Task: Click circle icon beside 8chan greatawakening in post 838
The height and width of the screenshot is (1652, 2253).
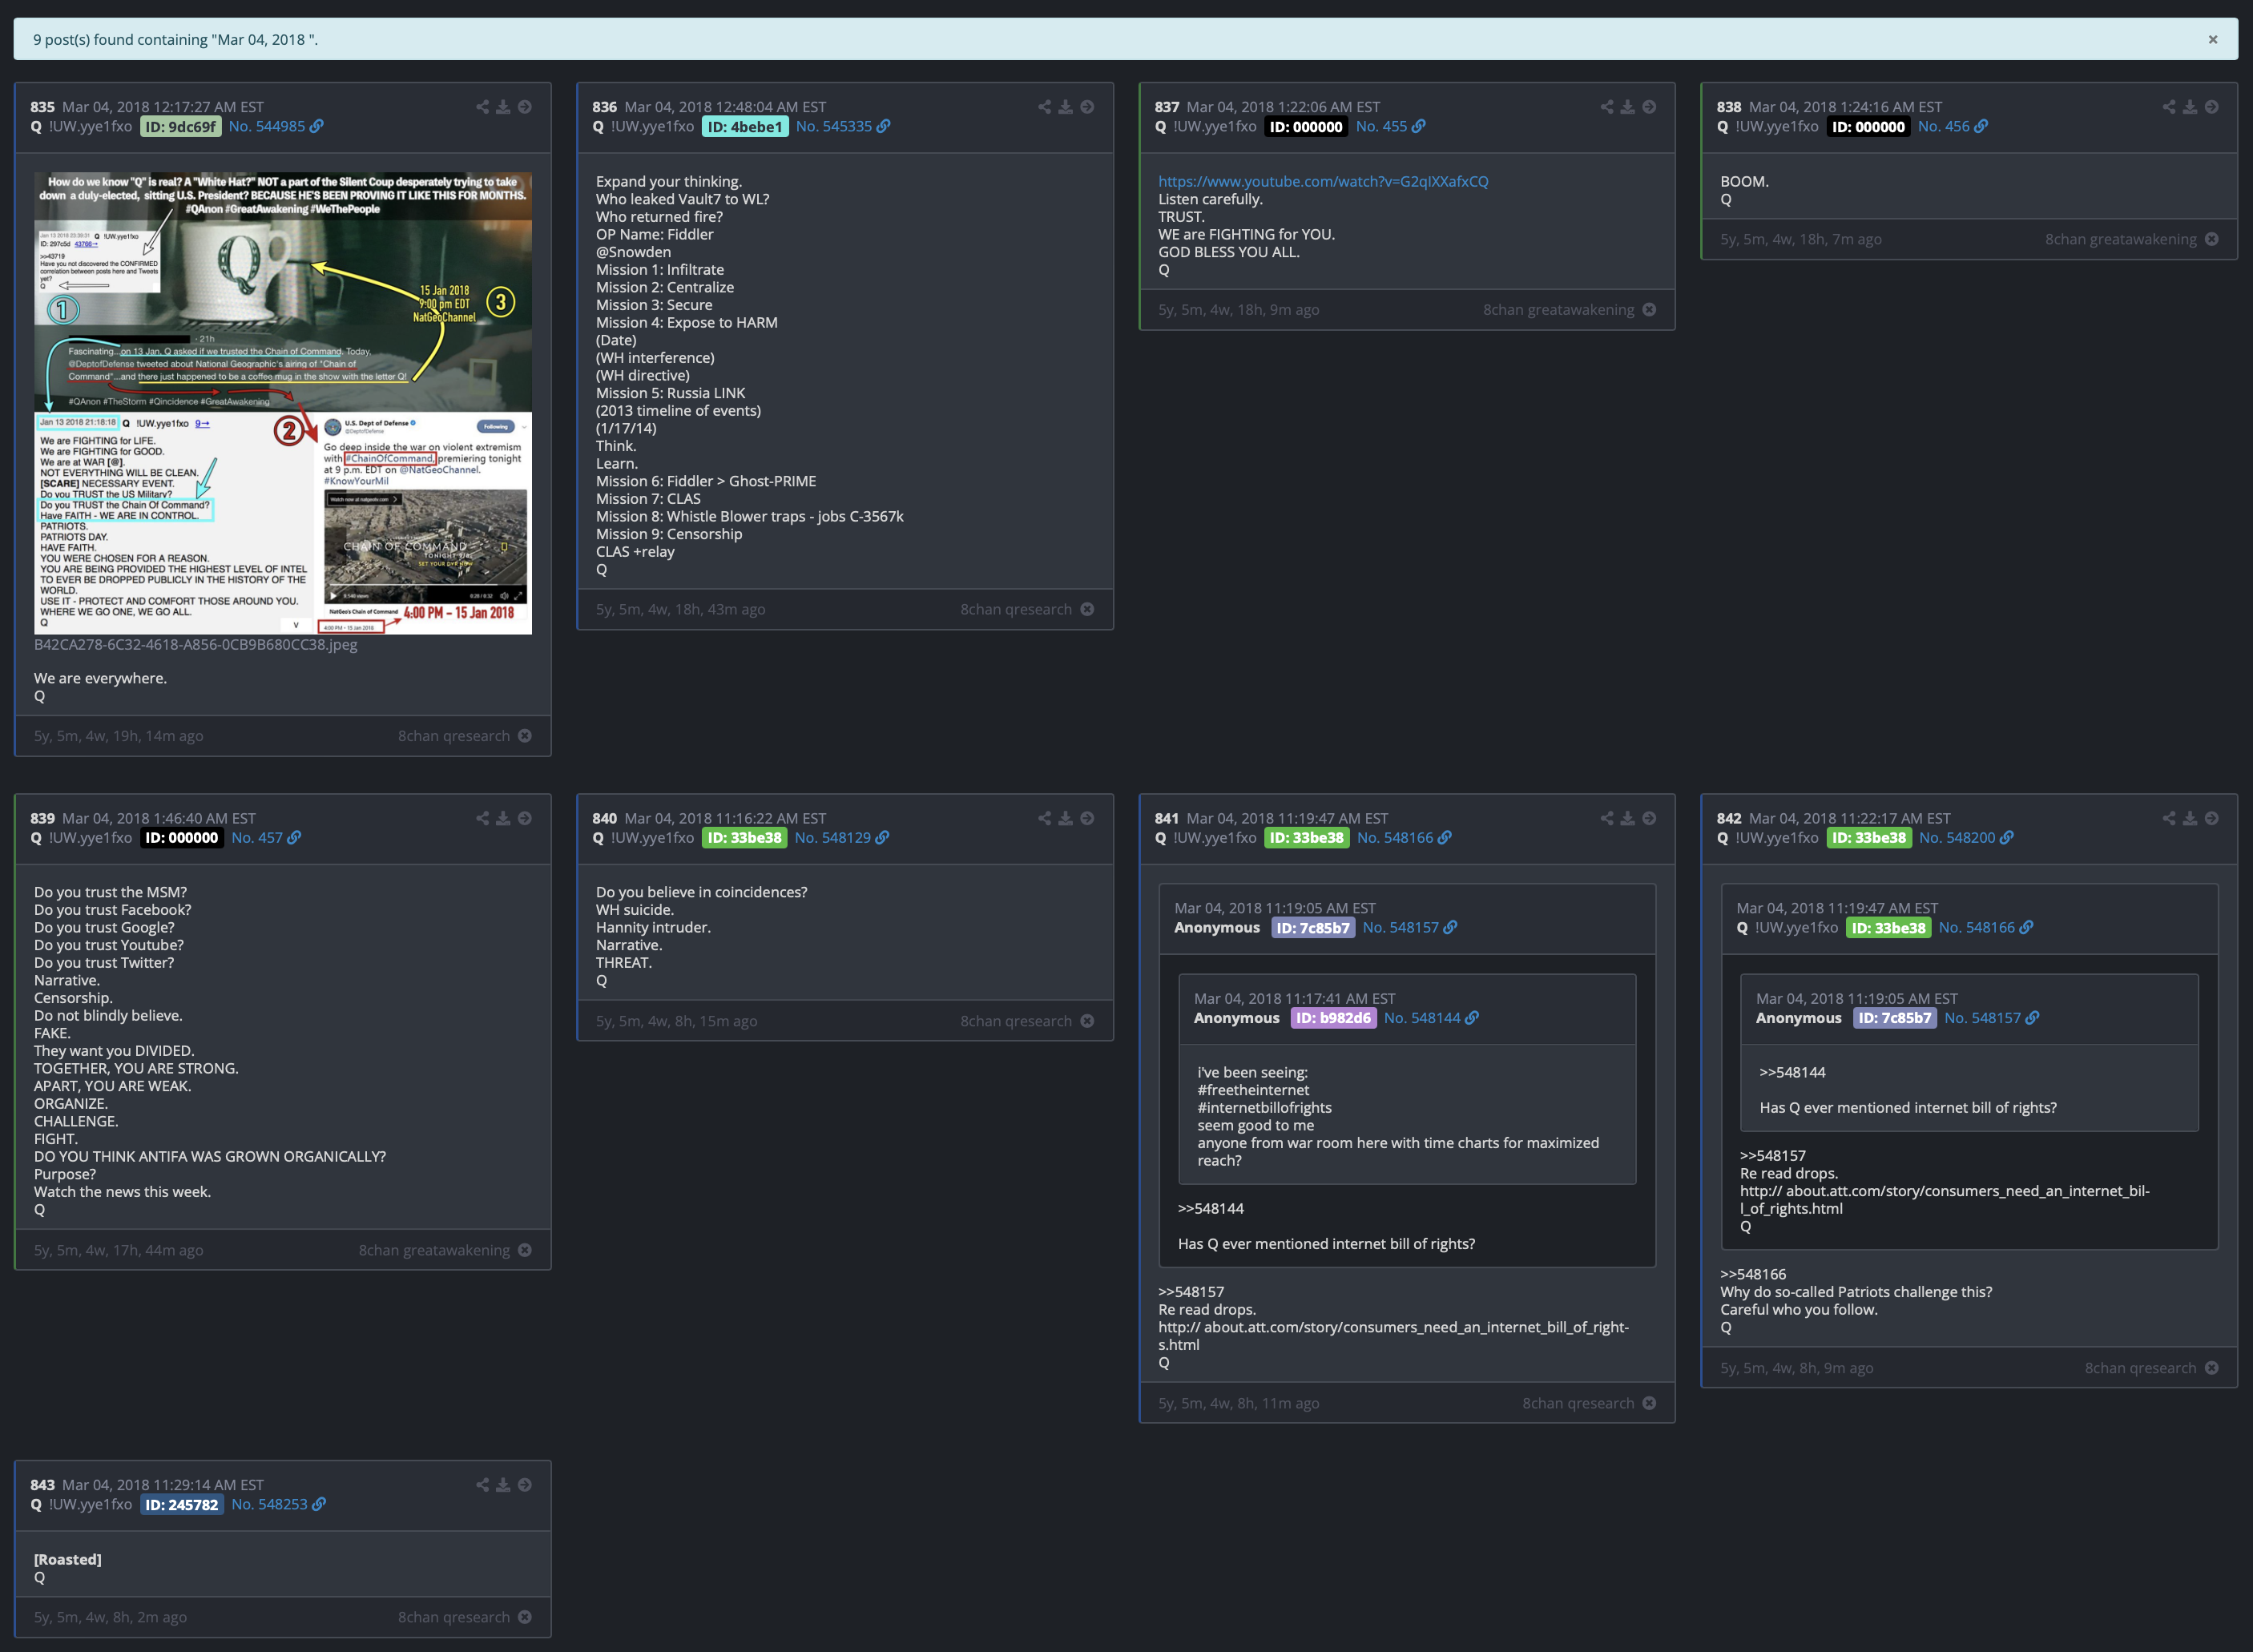Action: 2211,239
